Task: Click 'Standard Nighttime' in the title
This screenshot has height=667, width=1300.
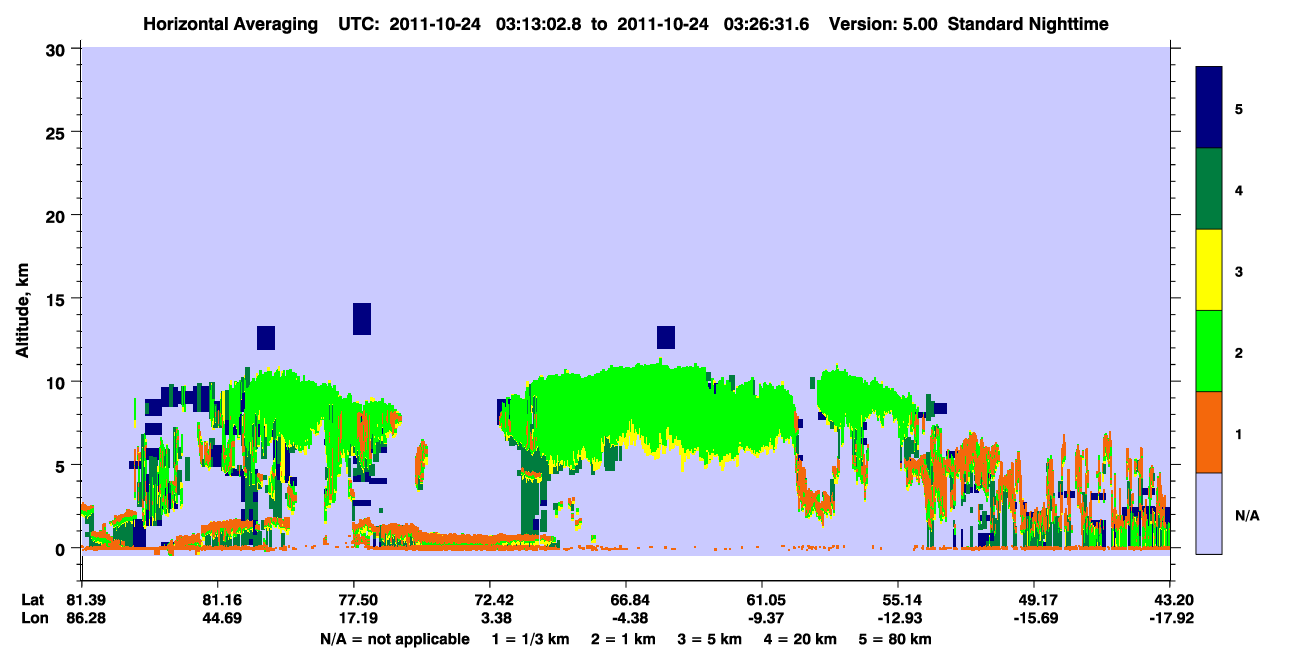Action: (x=1026, y=24)
